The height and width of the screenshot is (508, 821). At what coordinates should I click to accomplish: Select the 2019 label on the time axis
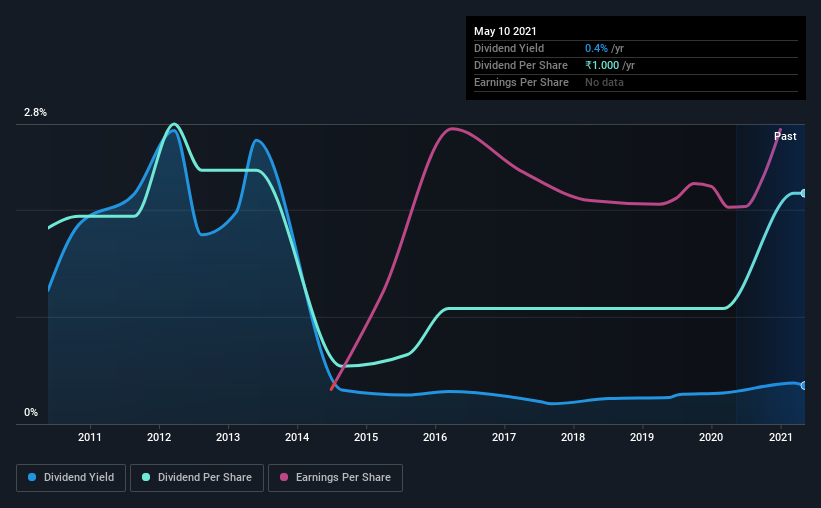pos(642,437)
